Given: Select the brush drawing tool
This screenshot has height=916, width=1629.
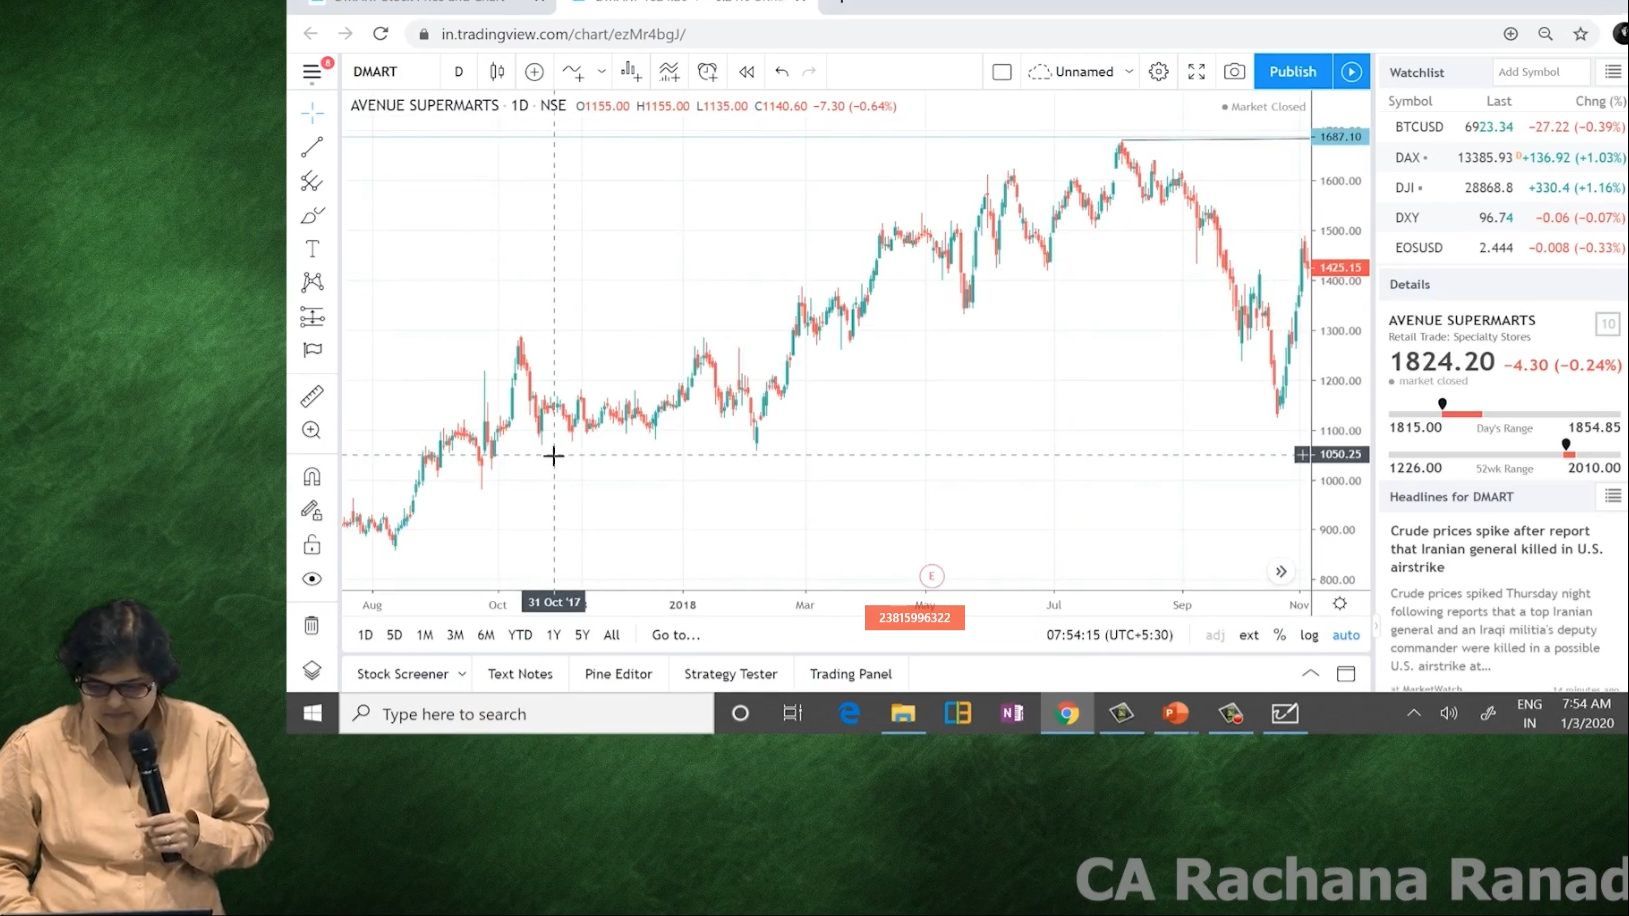Looking at the screenshot, I should [x=312, y=215].
